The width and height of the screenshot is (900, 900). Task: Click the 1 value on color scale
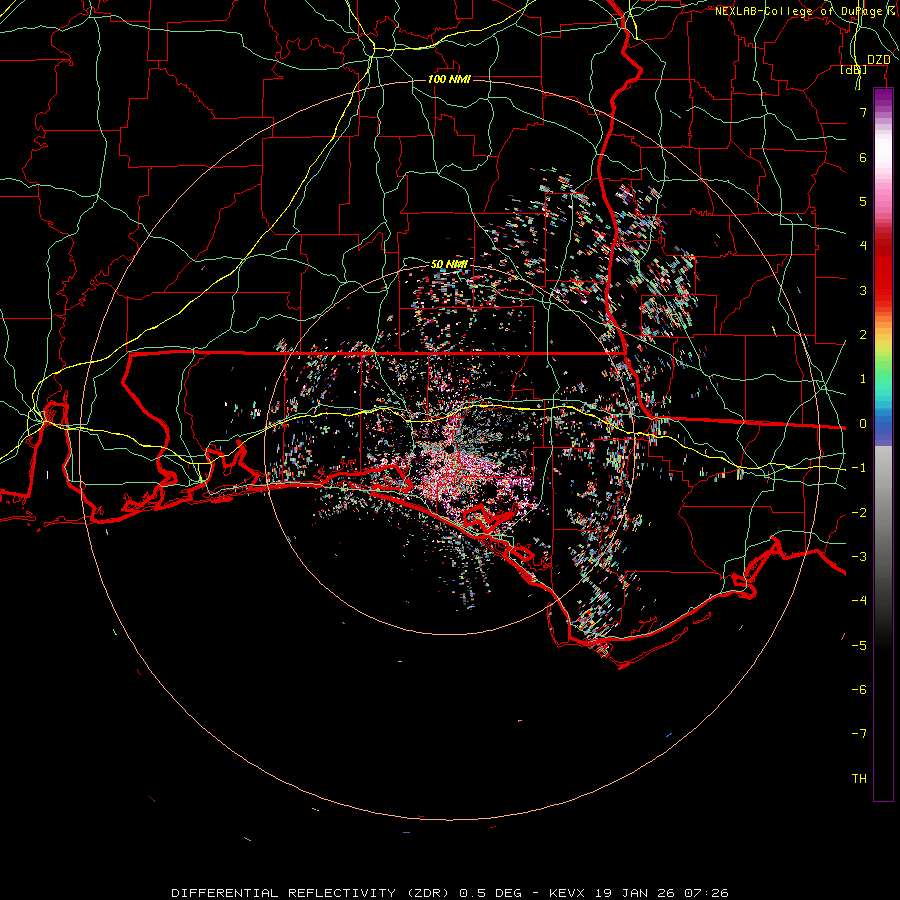coord(863,379)
